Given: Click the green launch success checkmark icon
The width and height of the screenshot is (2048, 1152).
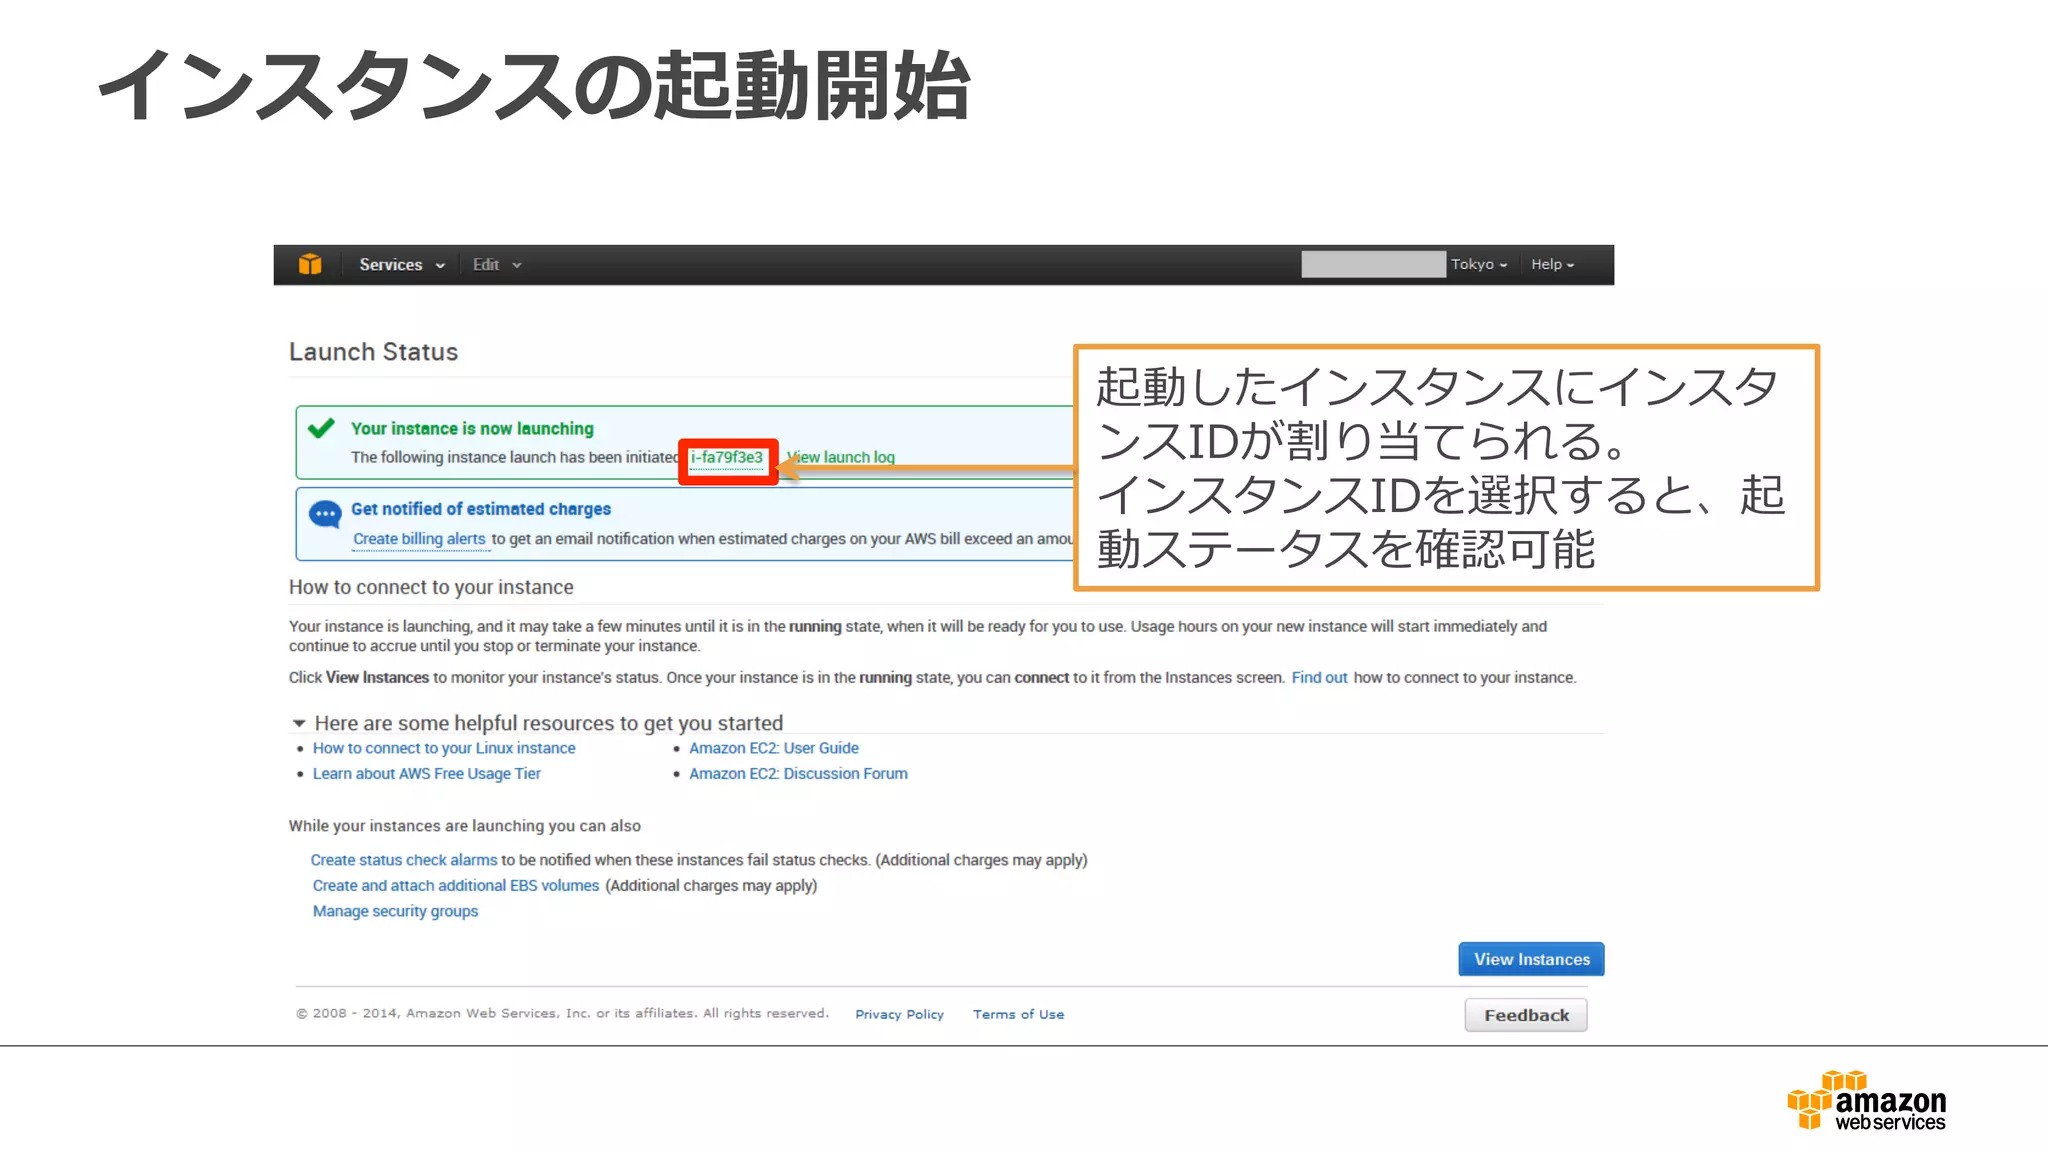Looking at the screenshot, I should [x=321, y=429].
